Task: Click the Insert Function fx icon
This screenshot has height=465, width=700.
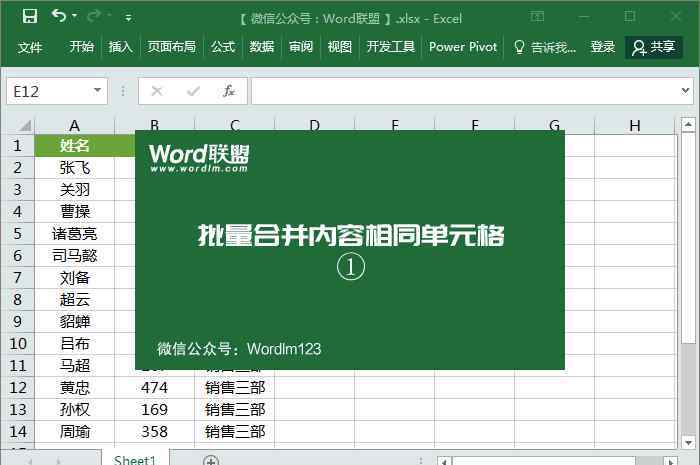Action: coord(229,91)
